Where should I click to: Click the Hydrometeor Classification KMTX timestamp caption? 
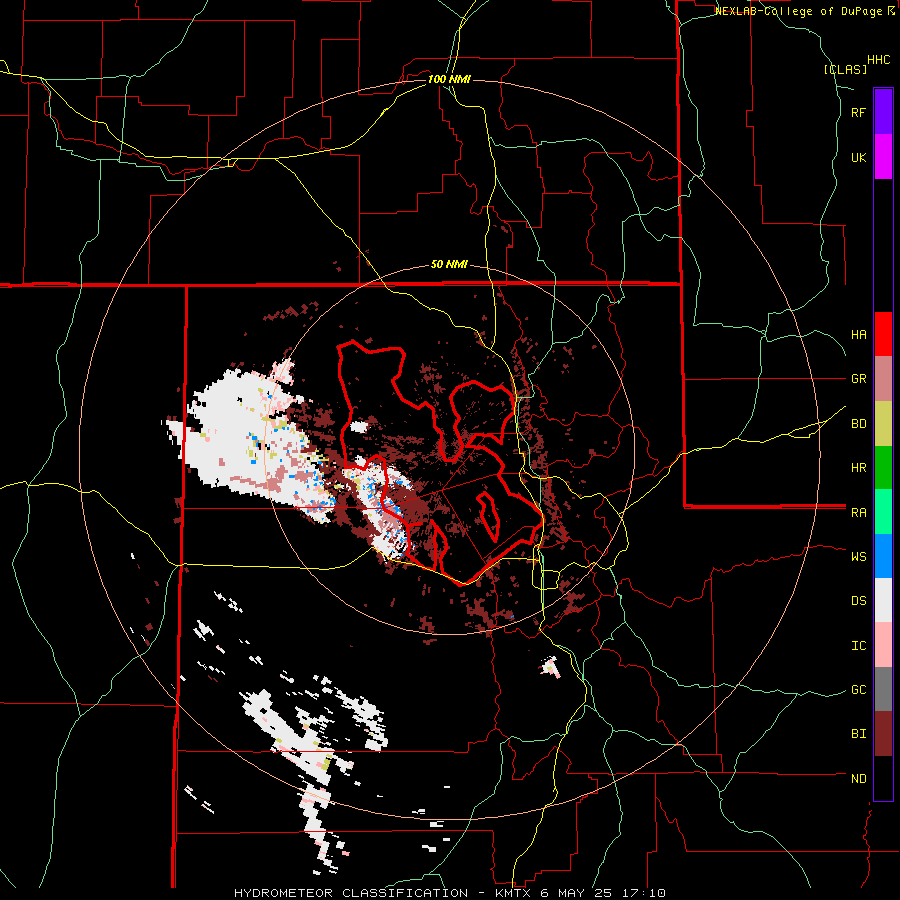click(x=449, y=893)
